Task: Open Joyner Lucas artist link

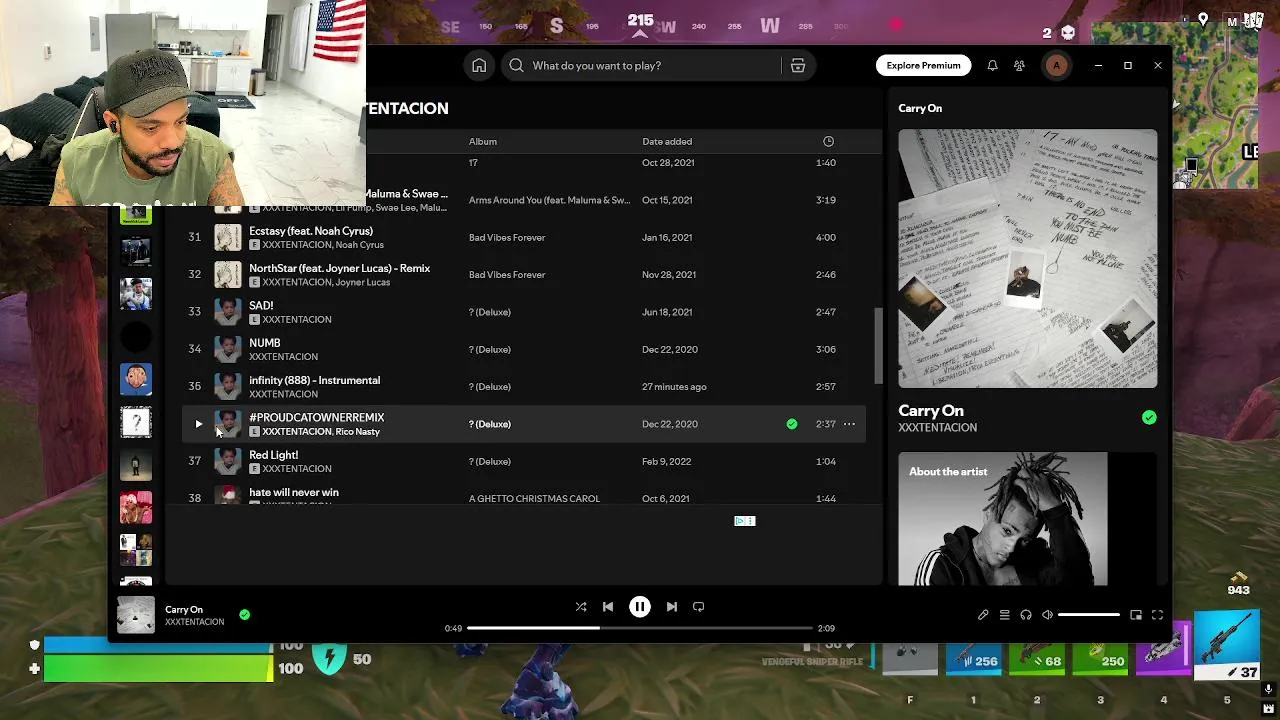Action: [363, 283]
